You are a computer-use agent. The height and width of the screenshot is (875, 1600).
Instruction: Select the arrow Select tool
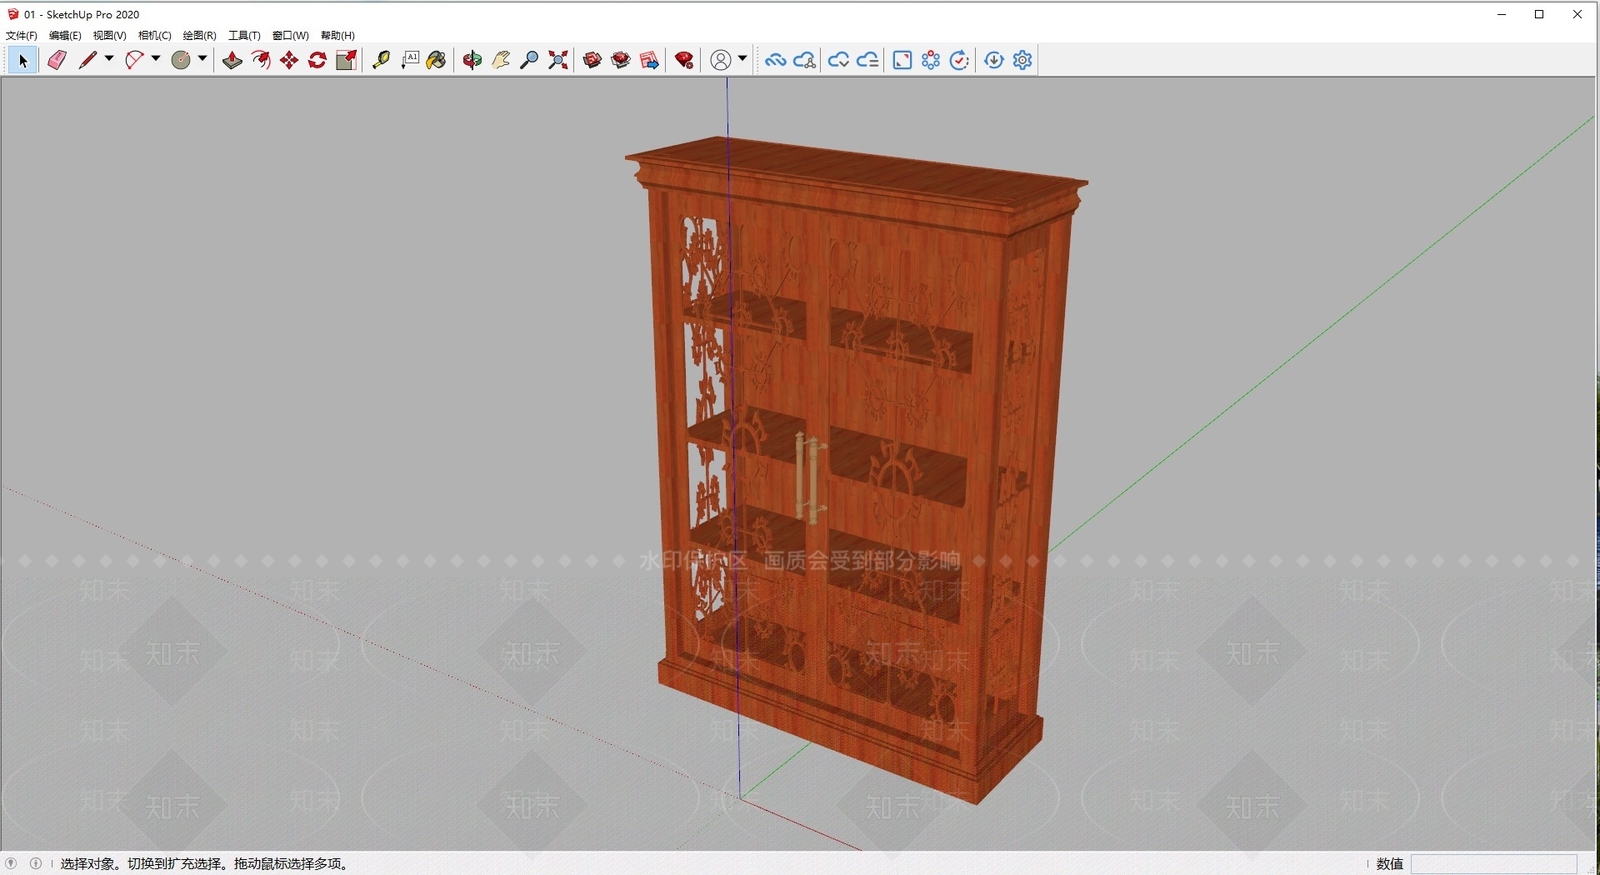[x=23, y=61]
